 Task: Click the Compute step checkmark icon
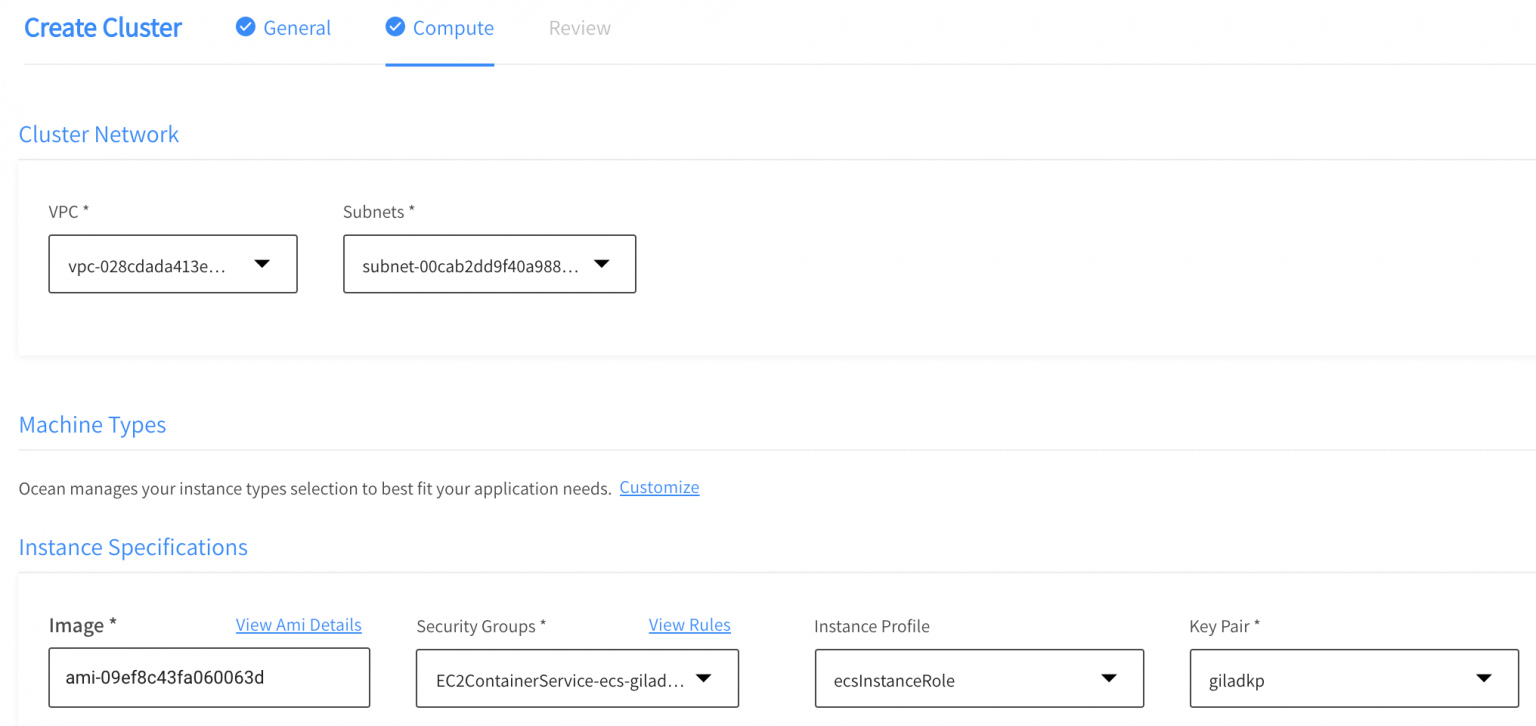[x=395, y=27]
